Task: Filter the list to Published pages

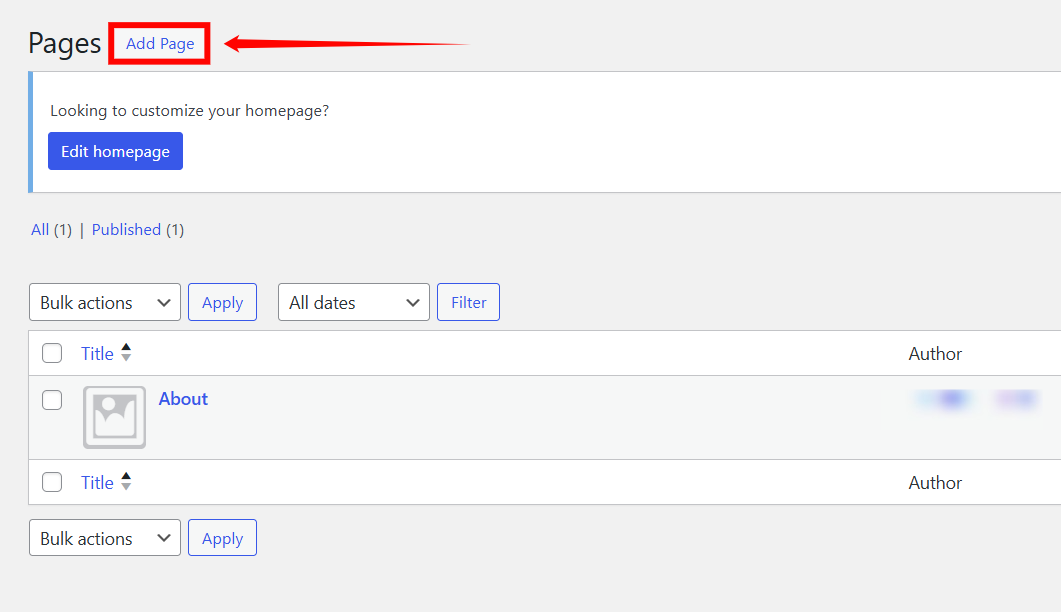Action: (126, 230)
